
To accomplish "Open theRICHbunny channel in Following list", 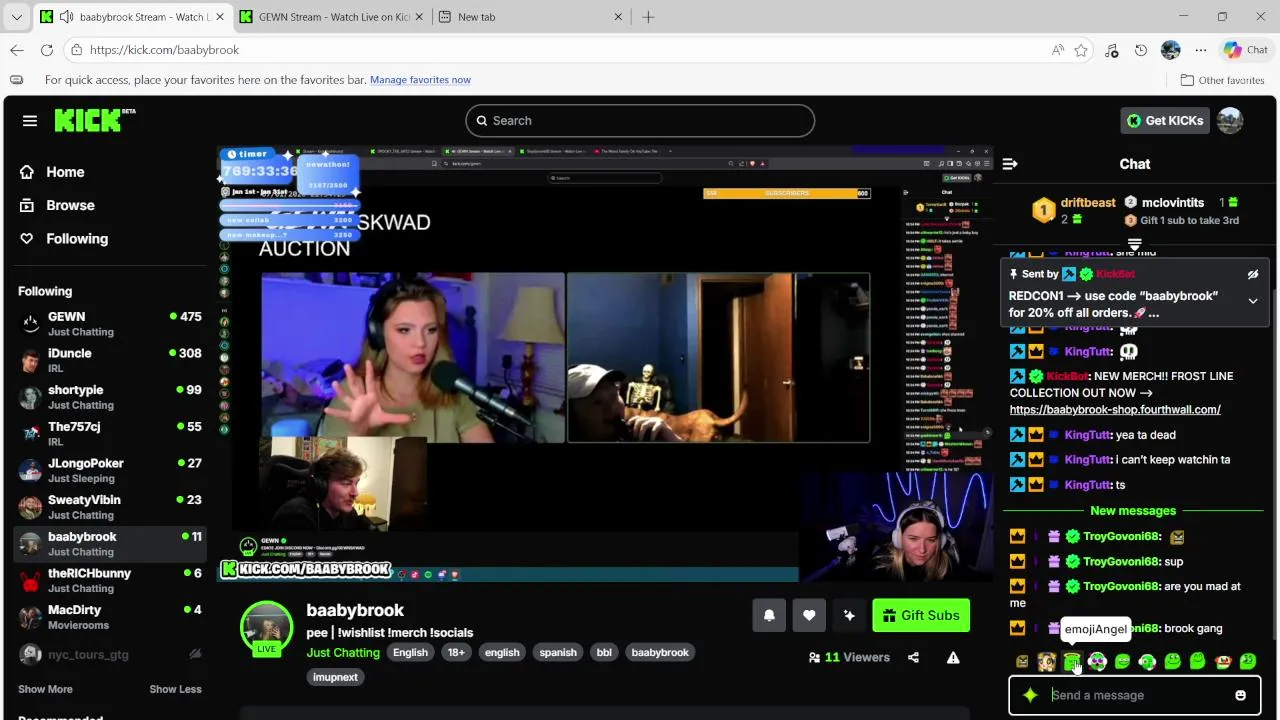I will click(110, 580).
